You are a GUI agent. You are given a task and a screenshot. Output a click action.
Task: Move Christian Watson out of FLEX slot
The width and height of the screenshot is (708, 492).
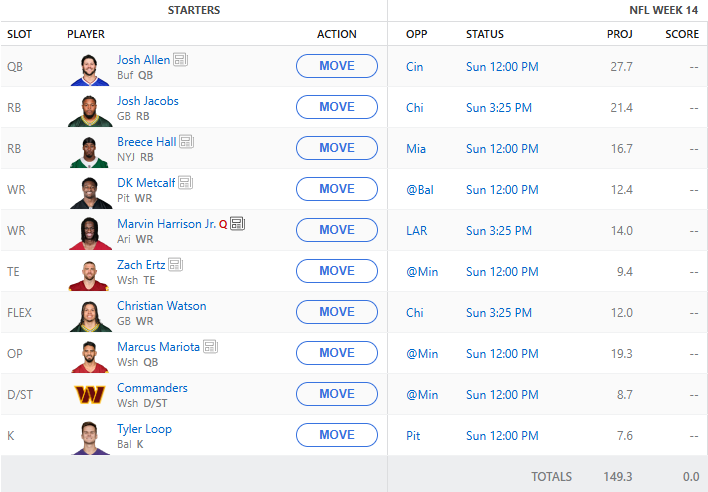point(337,312)
